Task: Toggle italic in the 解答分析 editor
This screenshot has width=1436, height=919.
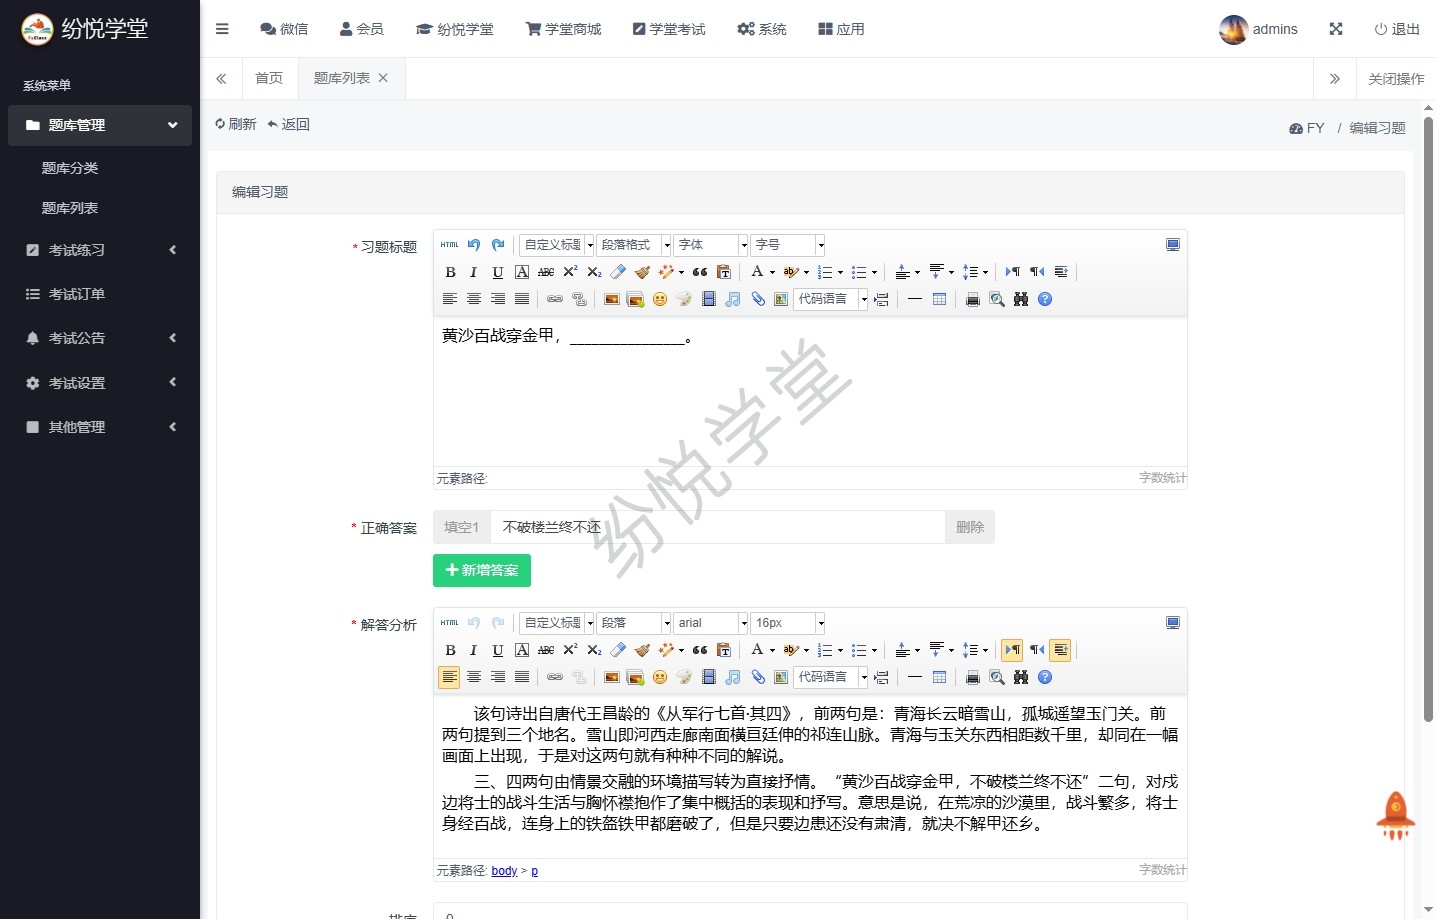Action: click(x=474, y=650)
